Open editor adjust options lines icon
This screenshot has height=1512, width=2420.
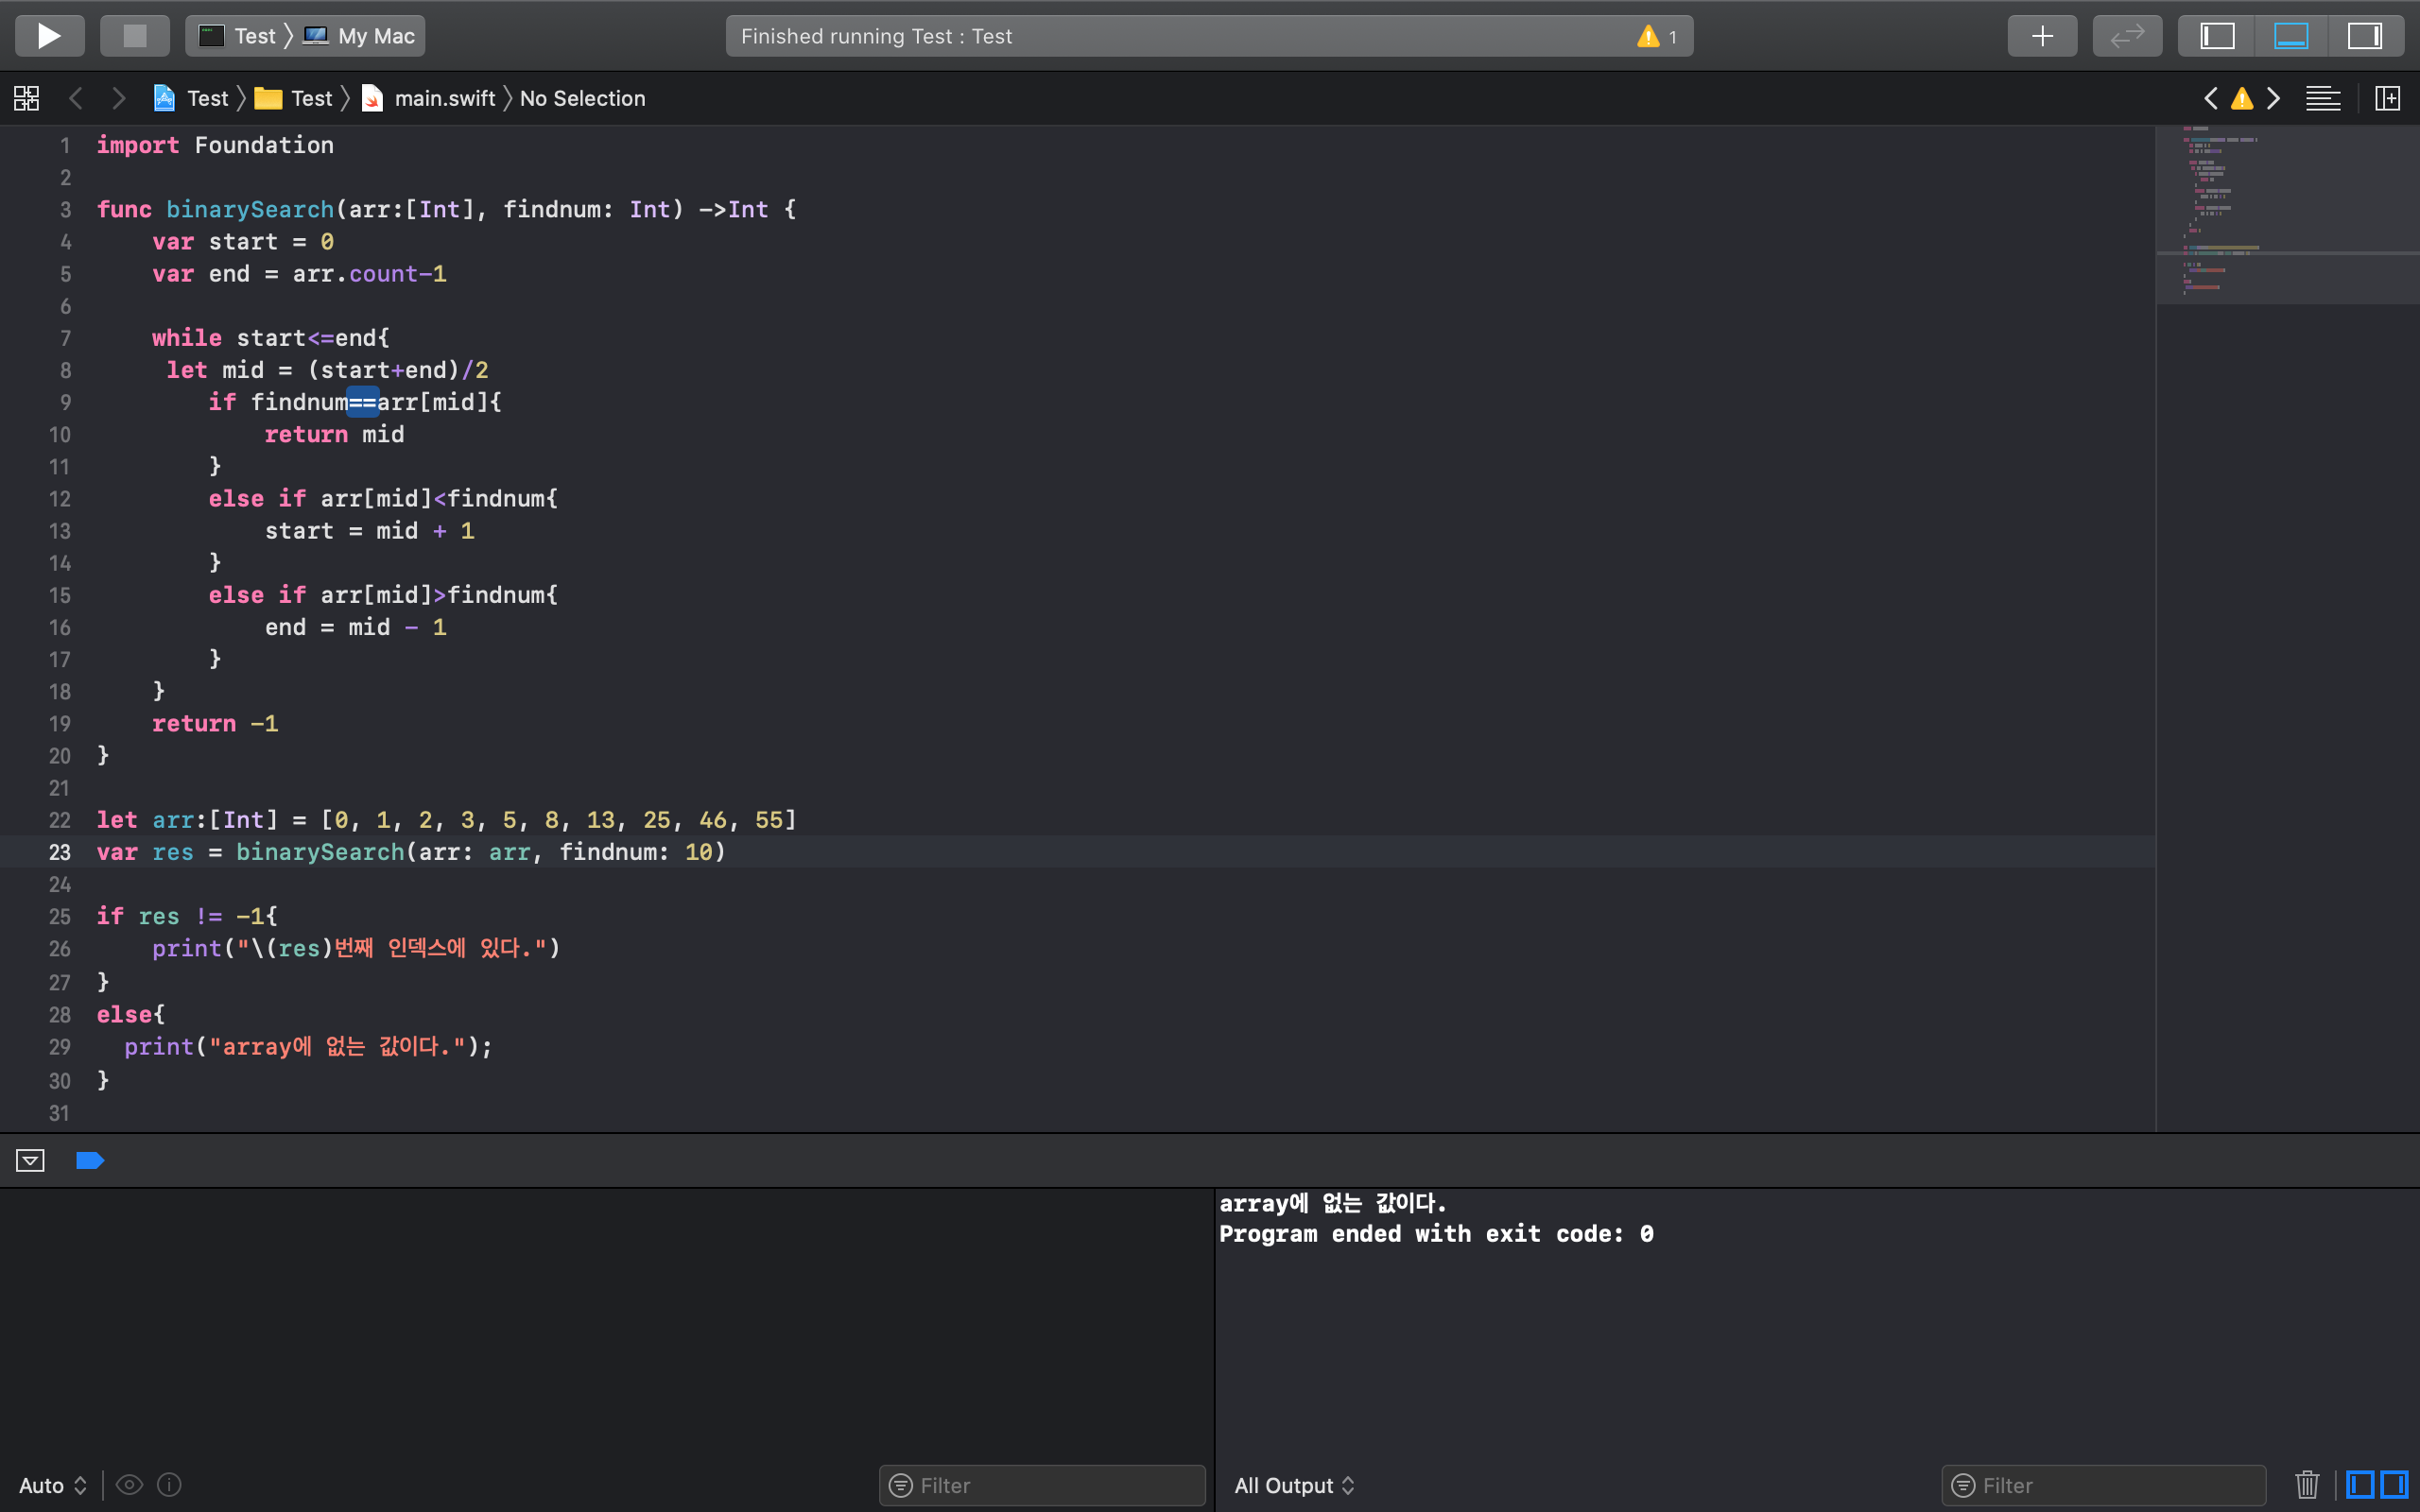[2323, 98]
